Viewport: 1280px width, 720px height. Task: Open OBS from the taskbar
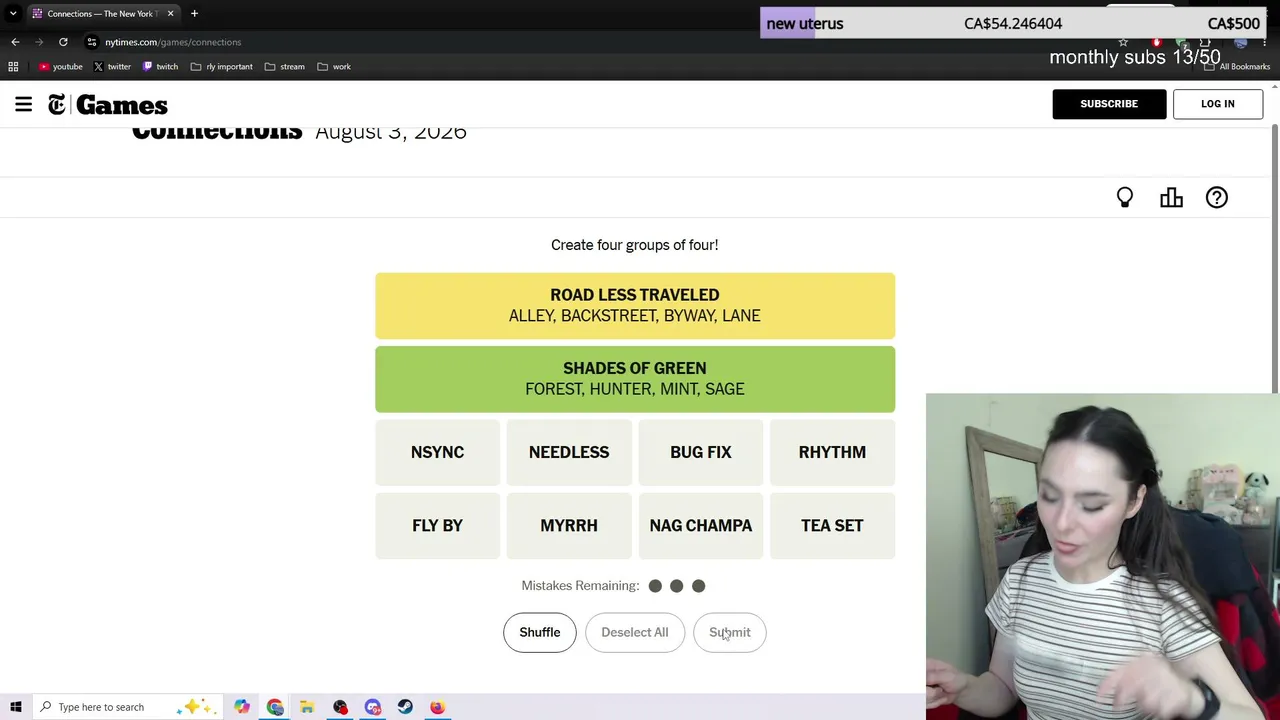[340, 707]
